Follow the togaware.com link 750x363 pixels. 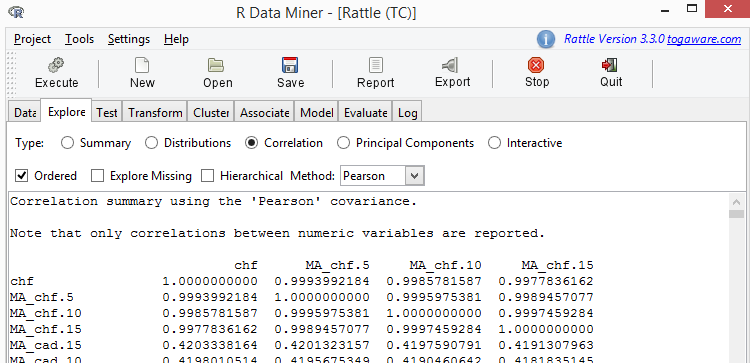coord(704,39)
